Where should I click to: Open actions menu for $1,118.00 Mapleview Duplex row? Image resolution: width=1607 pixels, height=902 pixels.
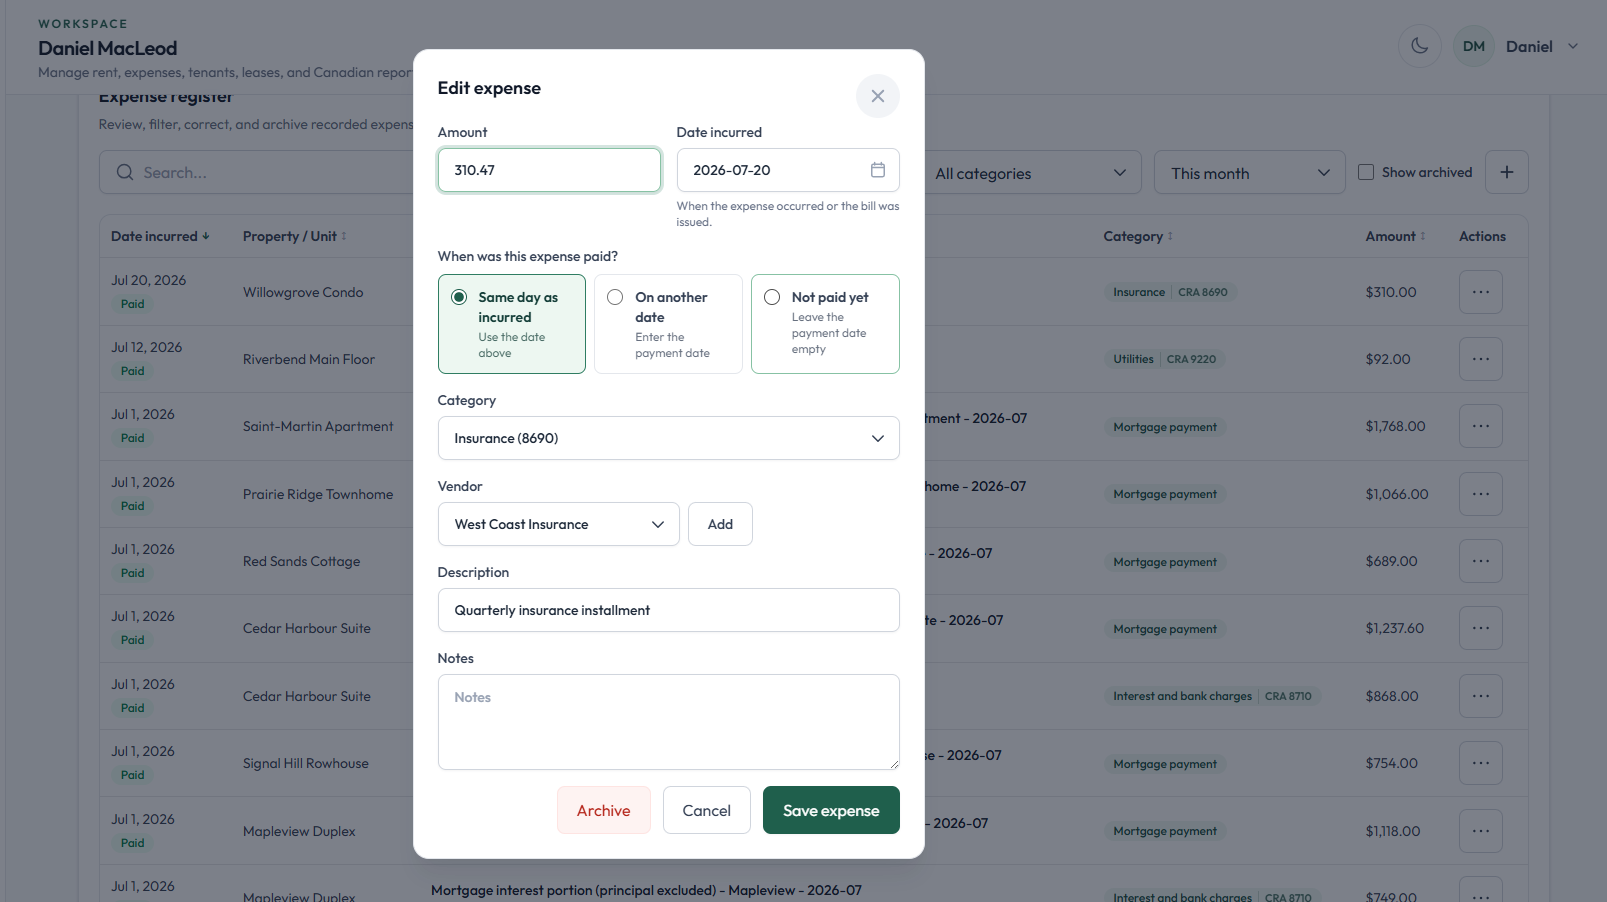1480,831
